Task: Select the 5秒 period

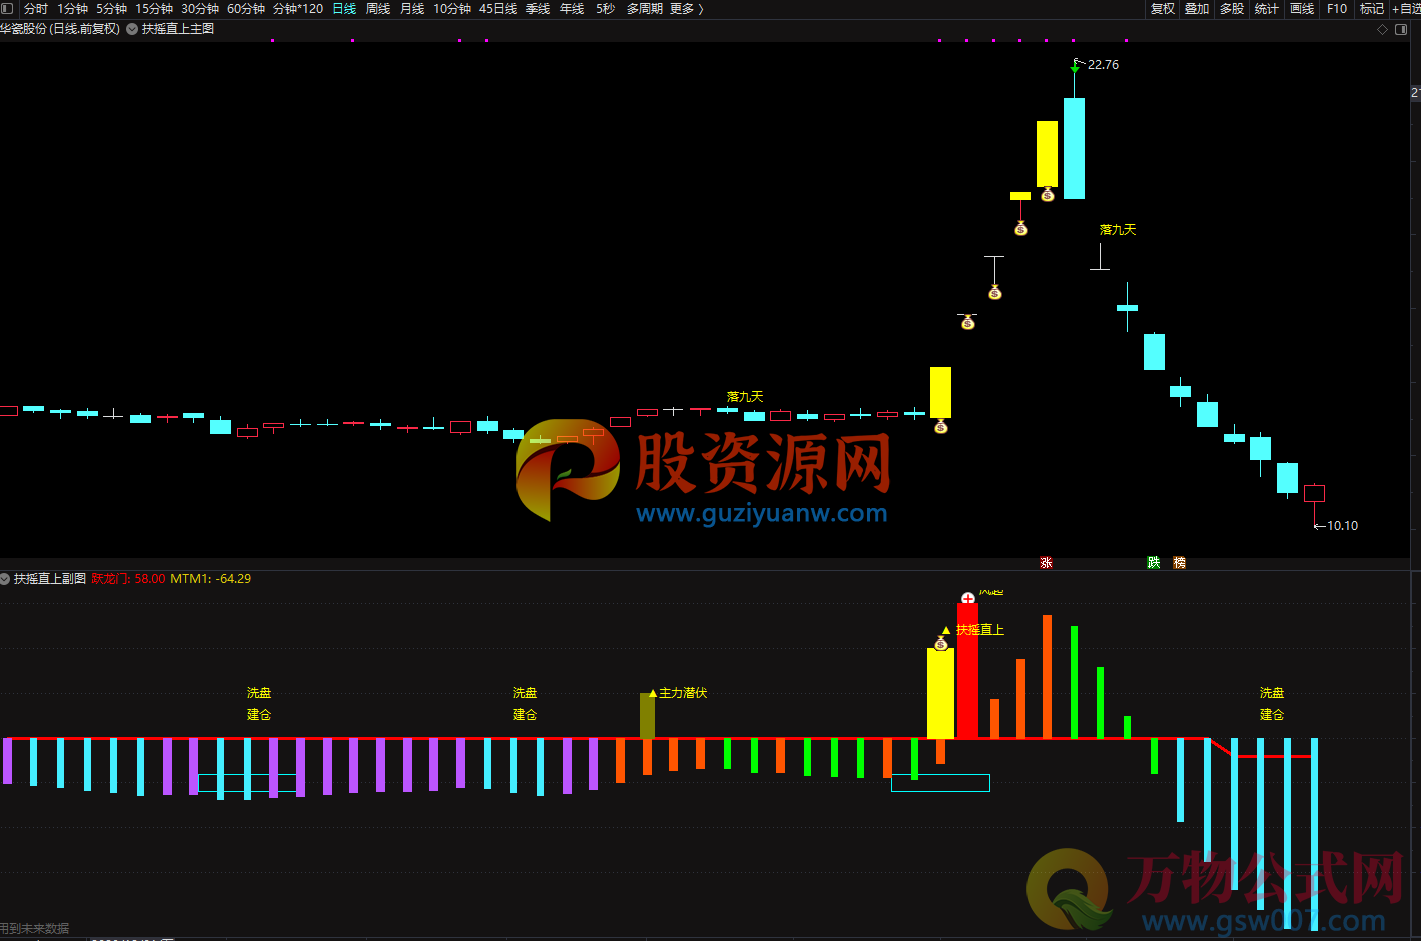Action: point(606,8)
